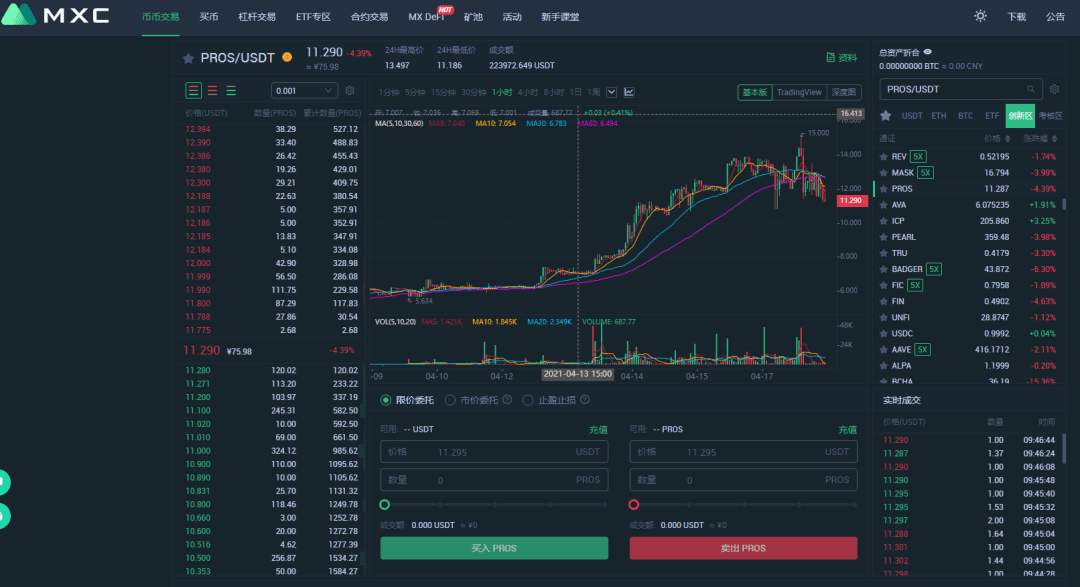Image resolution: width=1080 pixels, height=587 pixels.
Task: Toggle the light/dark theme sun icon
Action: 980,16
